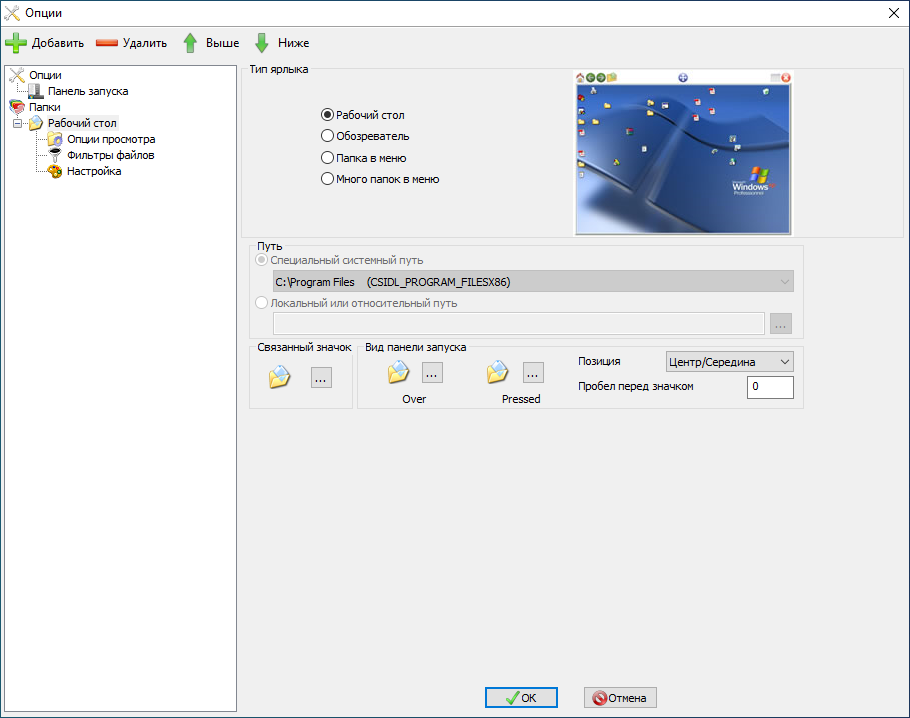Open the Позиция Центр/Середина dropdown
Image resolution: width=910 pixels, height=718 pixels.
coord(730,362)
